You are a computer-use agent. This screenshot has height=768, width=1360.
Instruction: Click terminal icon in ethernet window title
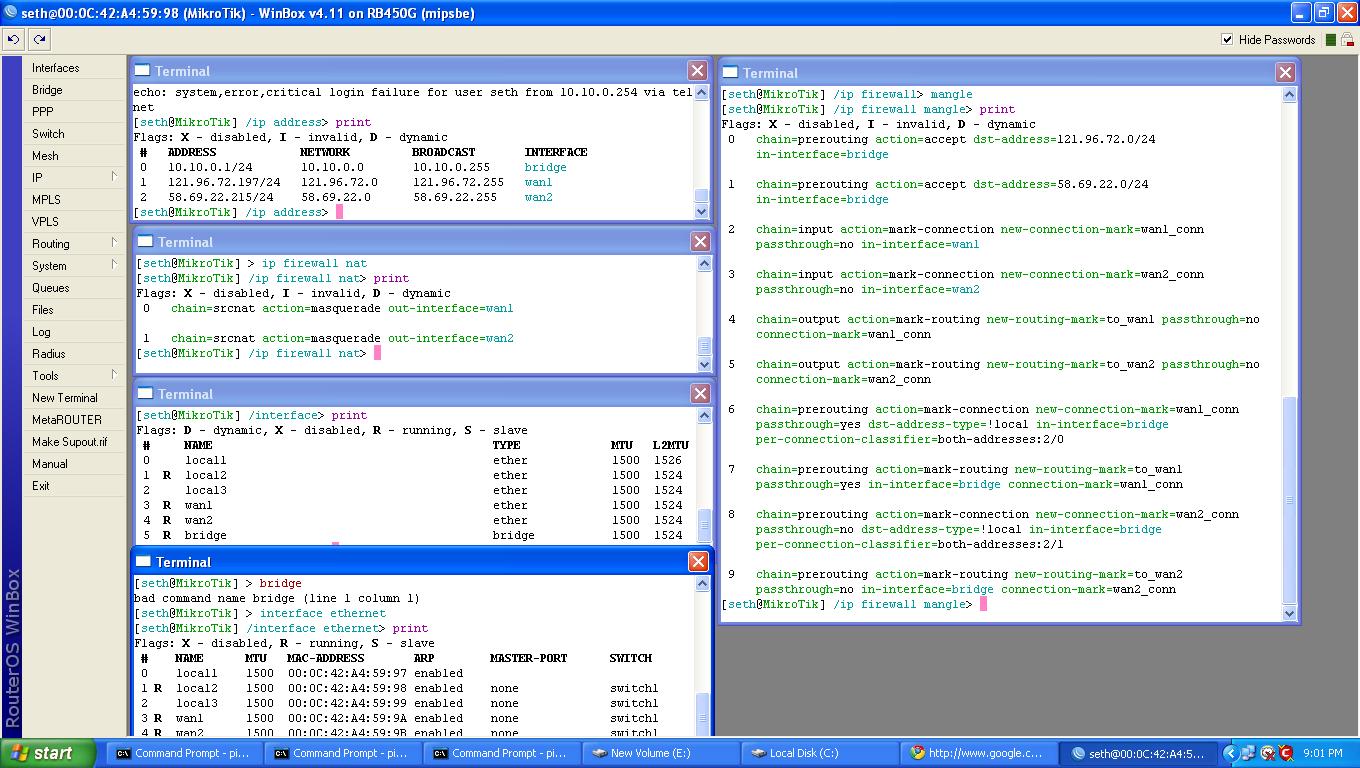[142, 561]
